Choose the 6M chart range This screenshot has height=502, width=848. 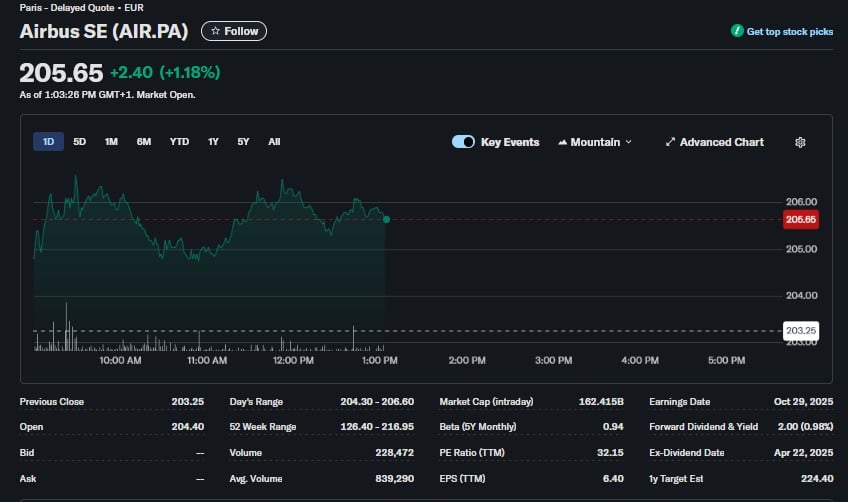coord(144,142)
